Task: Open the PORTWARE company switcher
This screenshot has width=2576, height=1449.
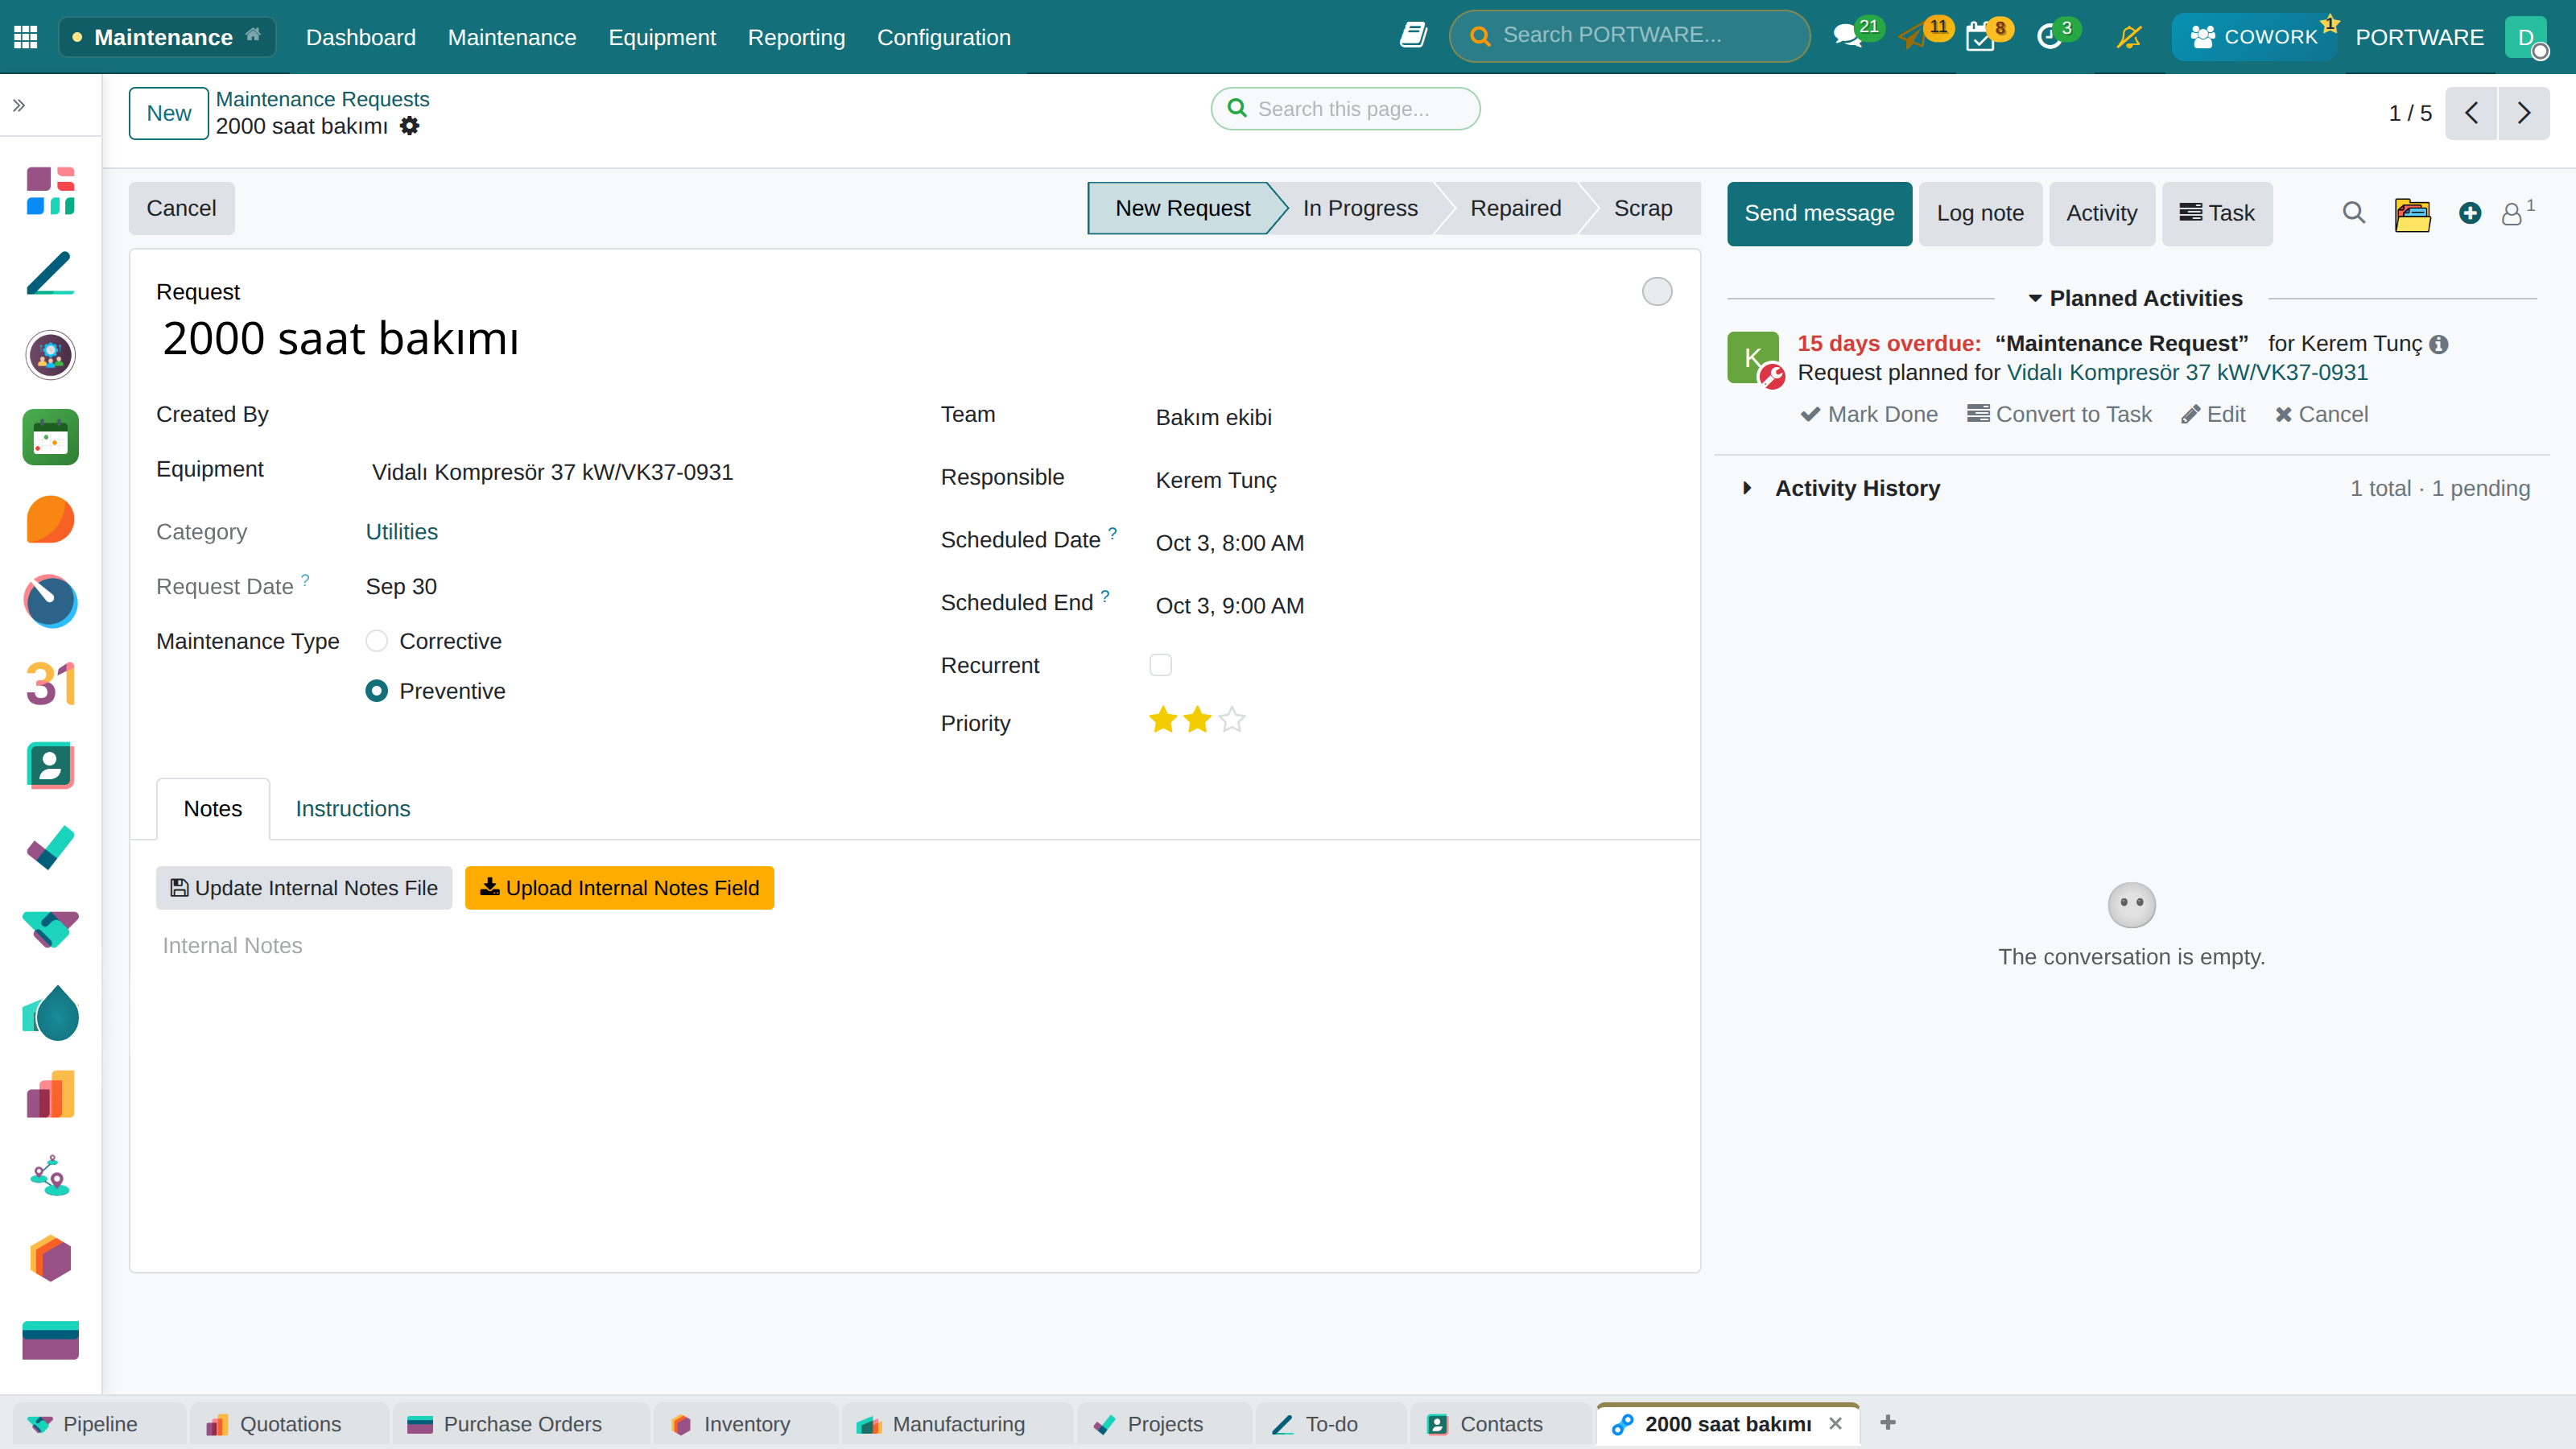Action: point(2419,37)
